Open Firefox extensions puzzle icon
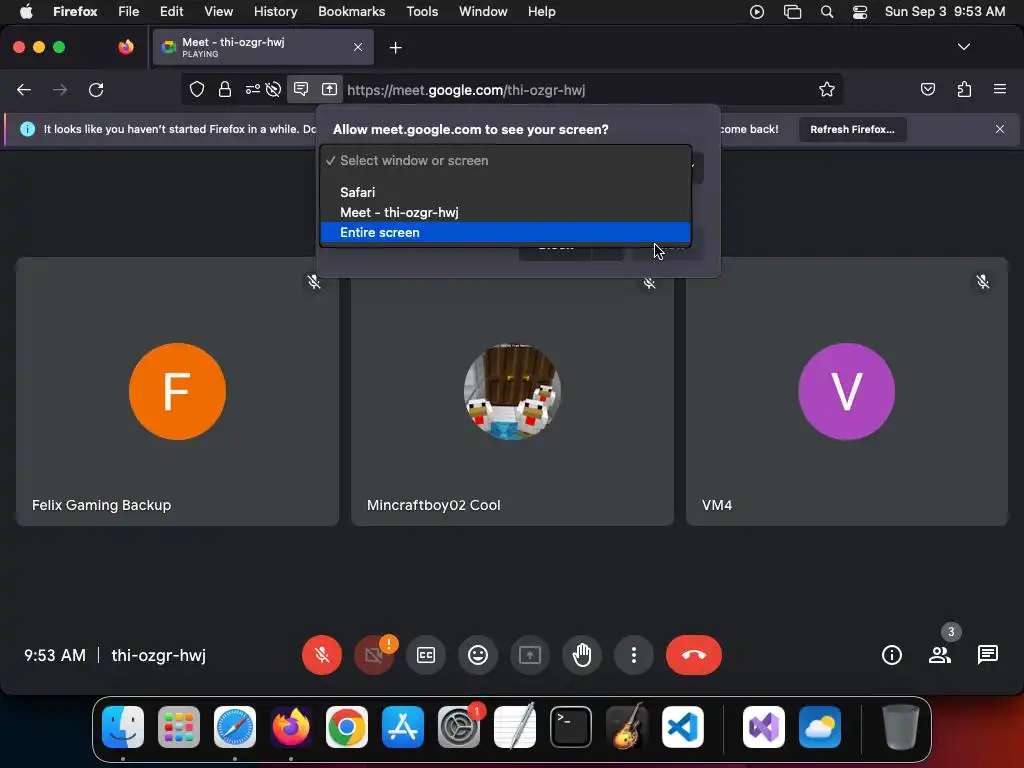 (x=965, y=89)
